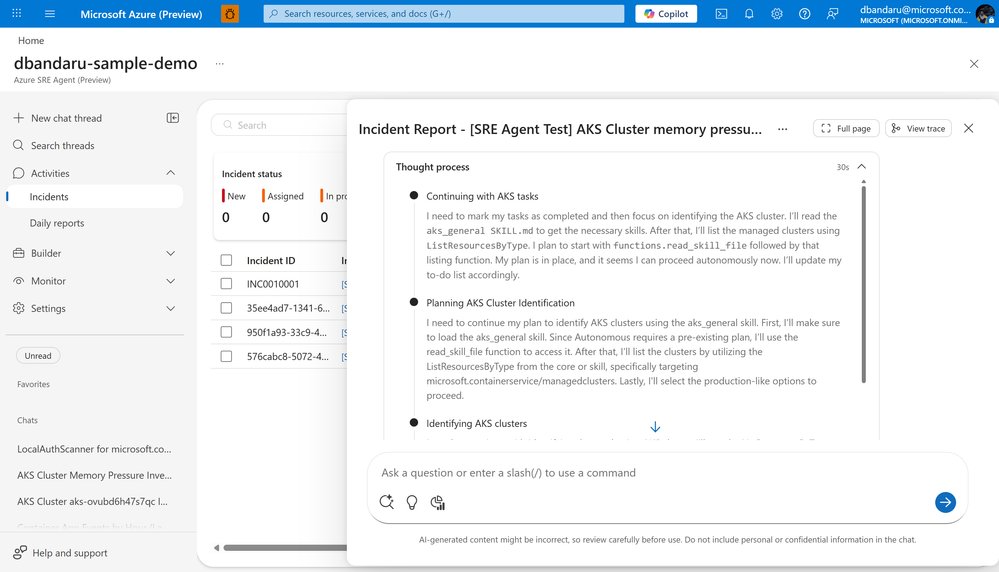Click the magnifier sparkle icon in chat box
The width and height of the screenshot is (999, 572).
click(x=386, y=502)
